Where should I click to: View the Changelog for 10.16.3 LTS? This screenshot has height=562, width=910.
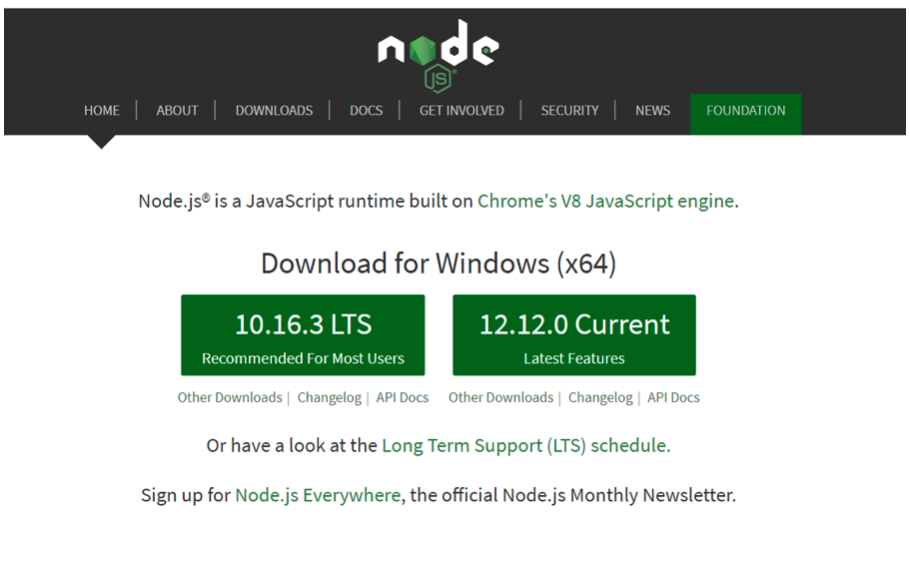click(x=329, y=398)
